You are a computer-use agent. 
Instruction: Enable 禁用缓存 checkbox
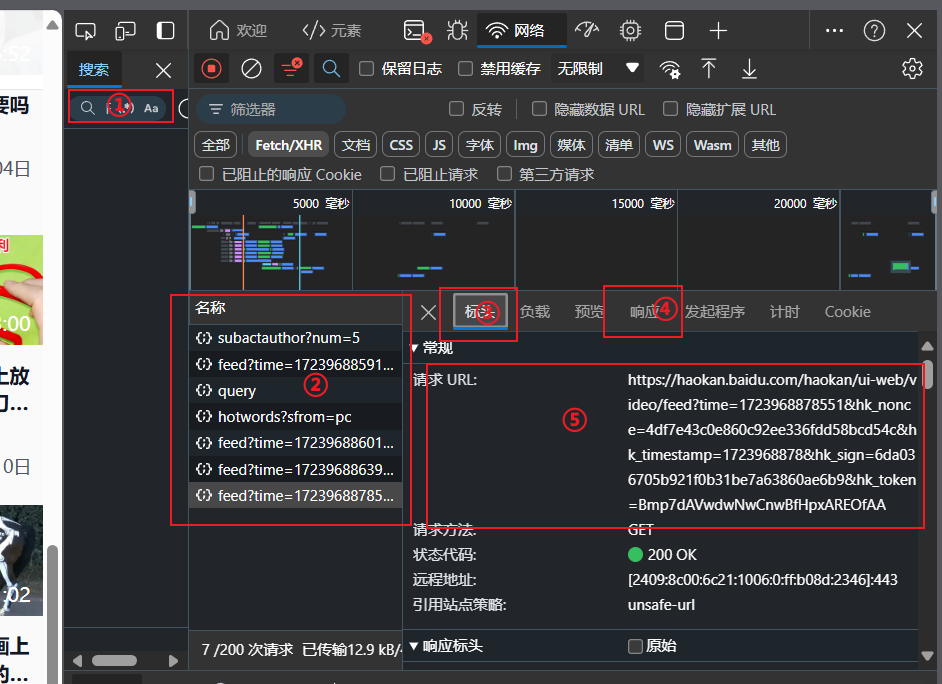click(x=465, y=69)
